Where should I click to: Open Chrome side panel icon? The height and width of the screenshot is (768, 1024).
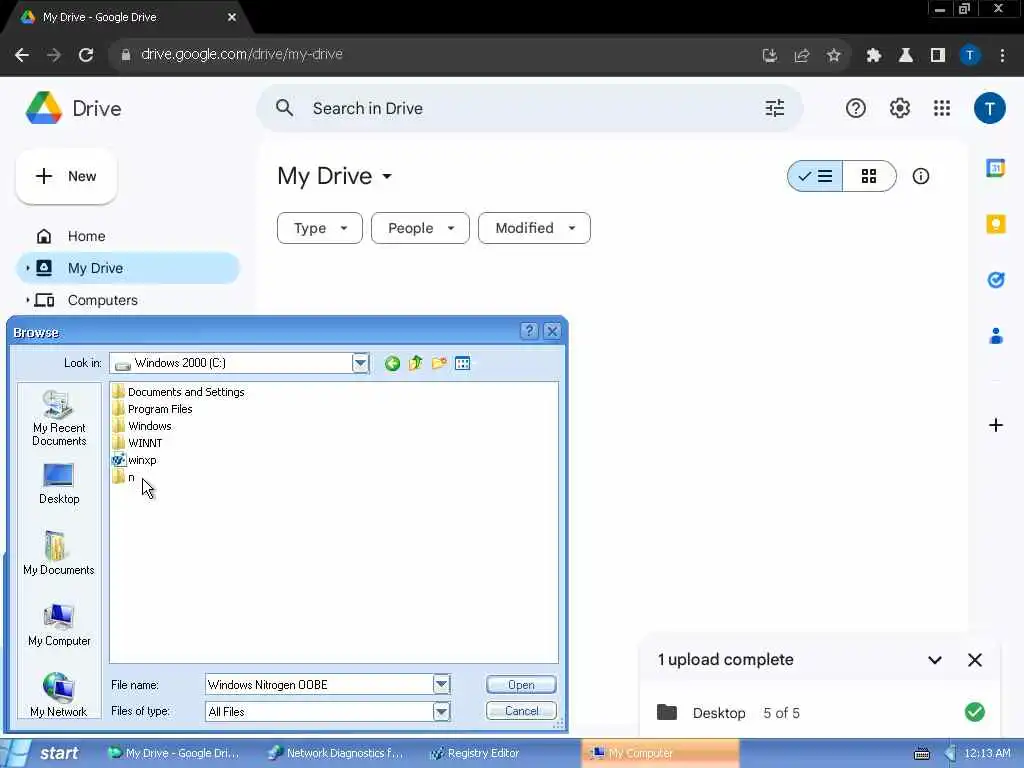(x=938, y=56)
